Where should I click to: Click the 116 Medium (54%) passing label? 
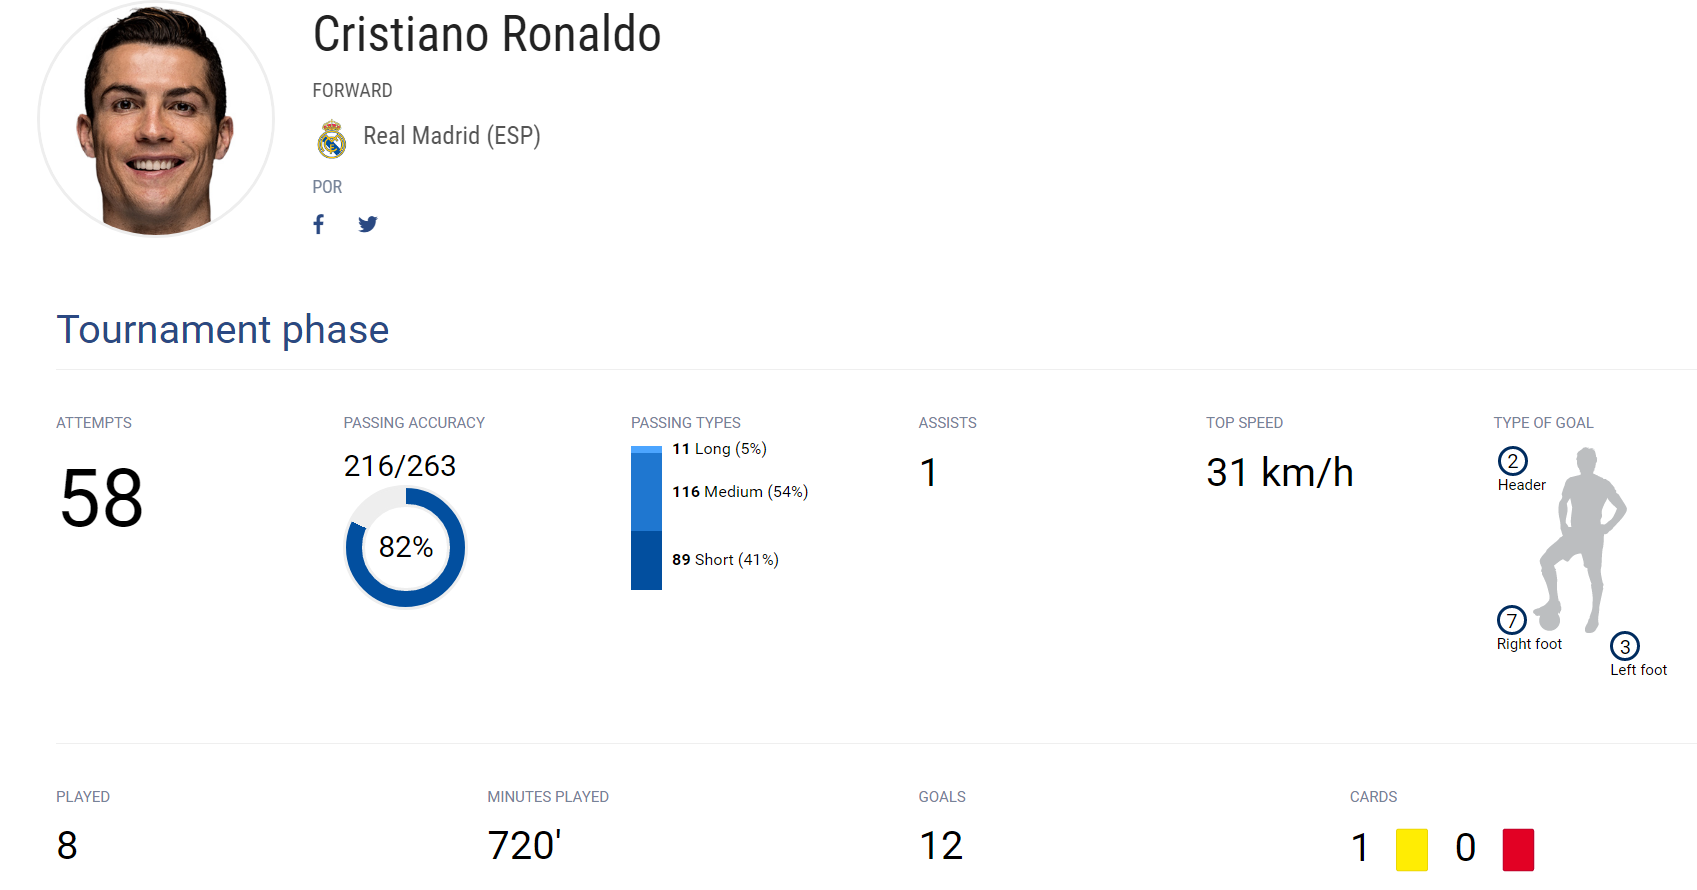(740, 492)
